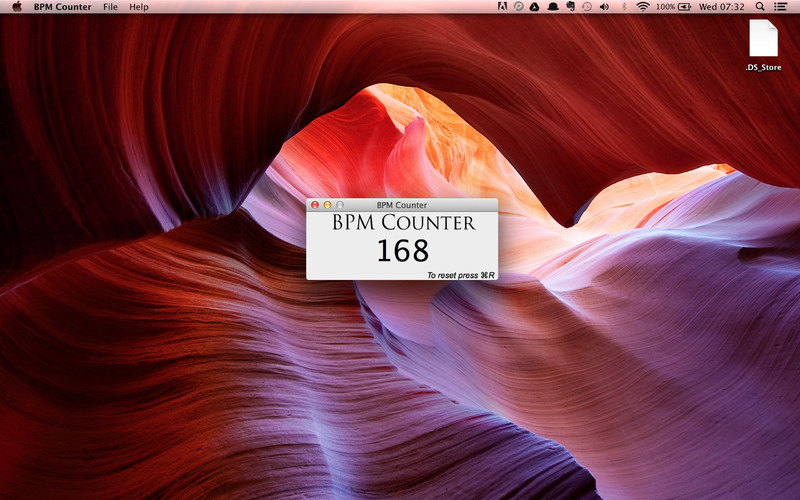This screenshot has width=800, height=500.
Task: Click the bowler hat menu bar icon
Action: coord(553,7)
